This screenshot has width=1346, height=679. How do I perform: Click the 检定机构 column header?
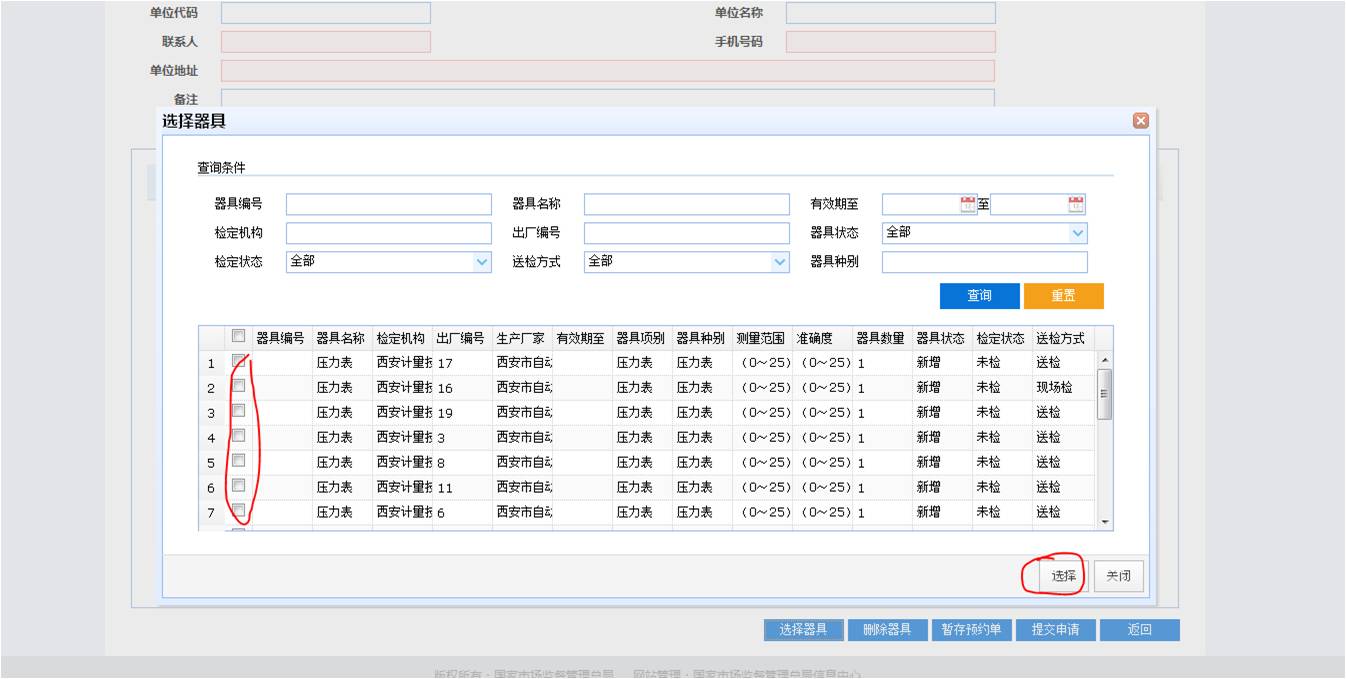[x=401, y=338]
